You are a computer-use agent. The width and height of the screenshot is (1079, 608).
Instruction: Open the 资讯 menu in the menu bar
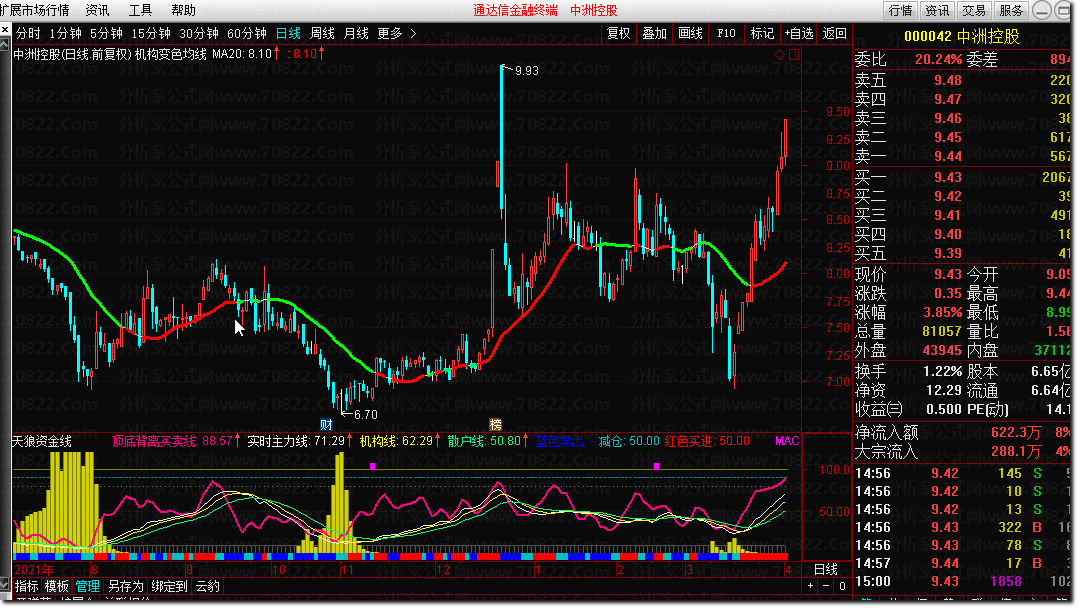point(97,10)
